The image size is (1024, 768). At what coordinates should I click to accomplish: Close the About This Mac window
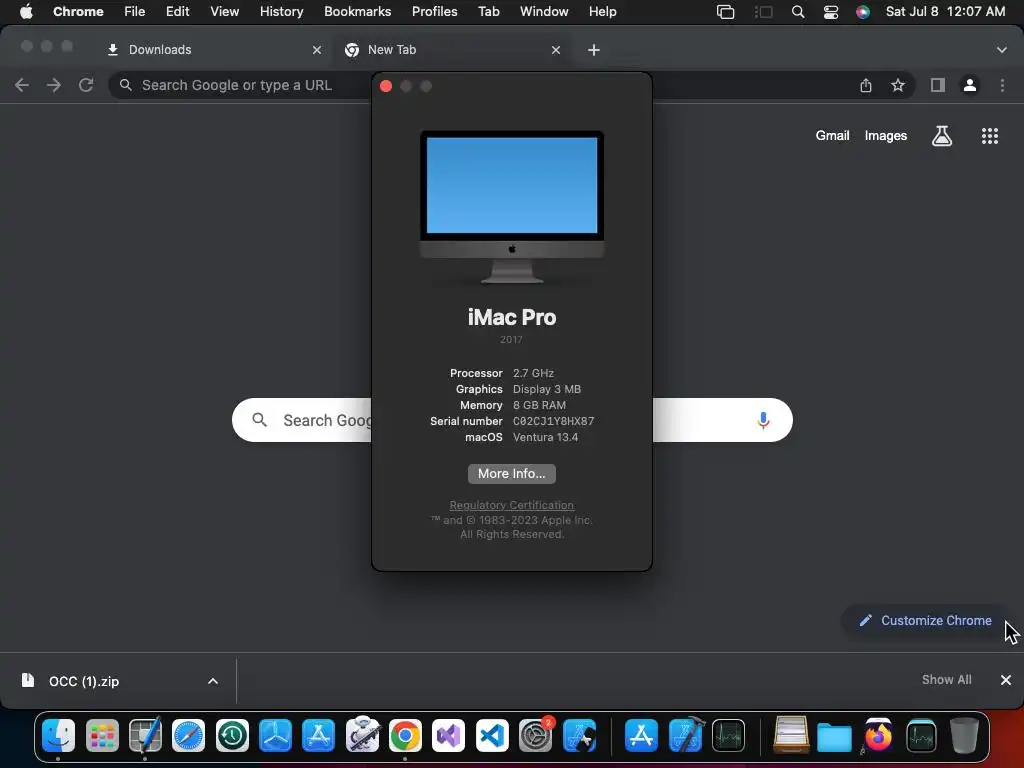tap(385, 86)
